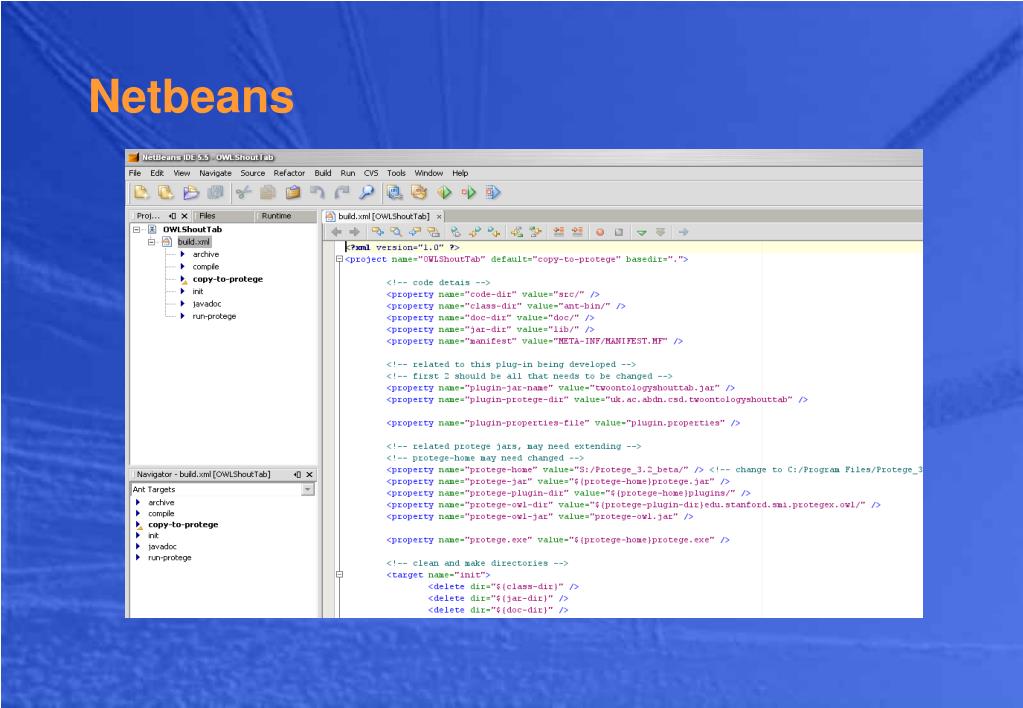The height and width of the screenshot is (708, 1023).
Task: Open the Build menu
Action: point(323,173)
